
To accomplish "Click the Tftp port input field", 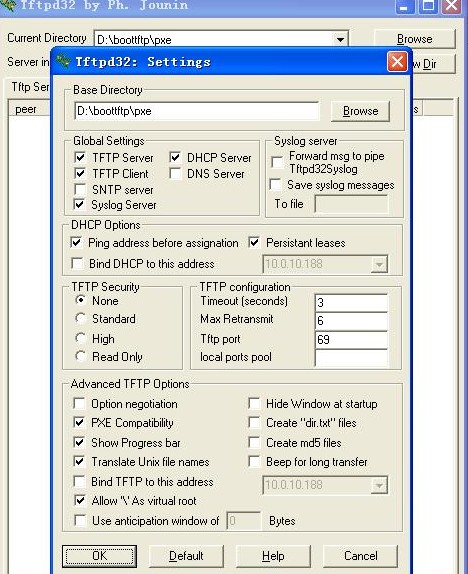I will click(351, 339).
